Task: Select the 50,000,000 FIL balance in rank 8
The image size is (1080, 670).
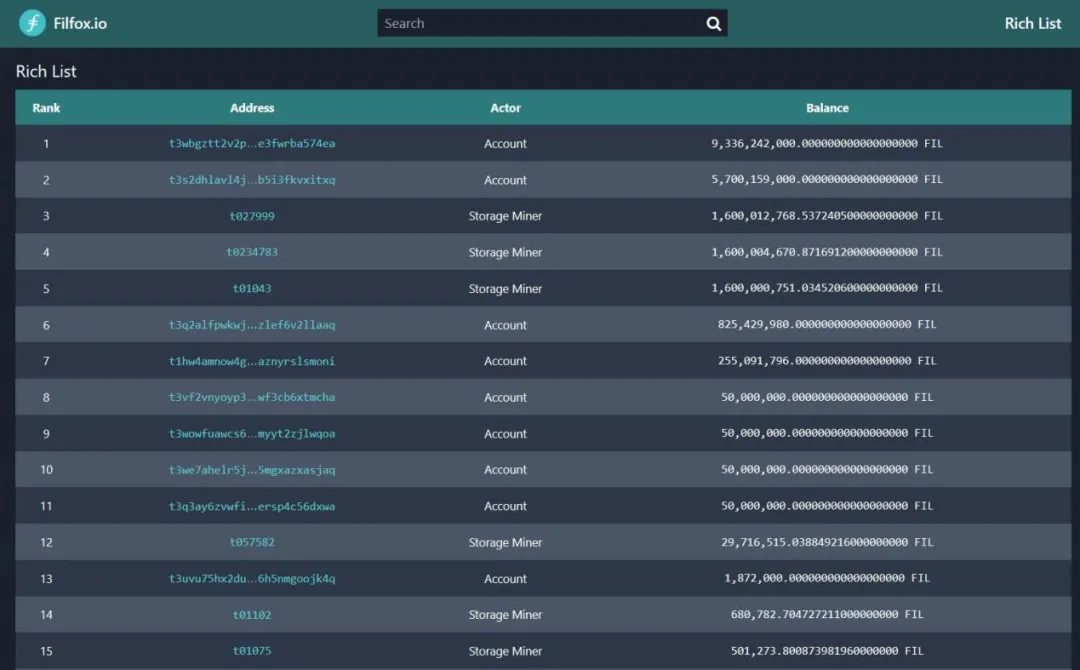Action: [827, 397]
